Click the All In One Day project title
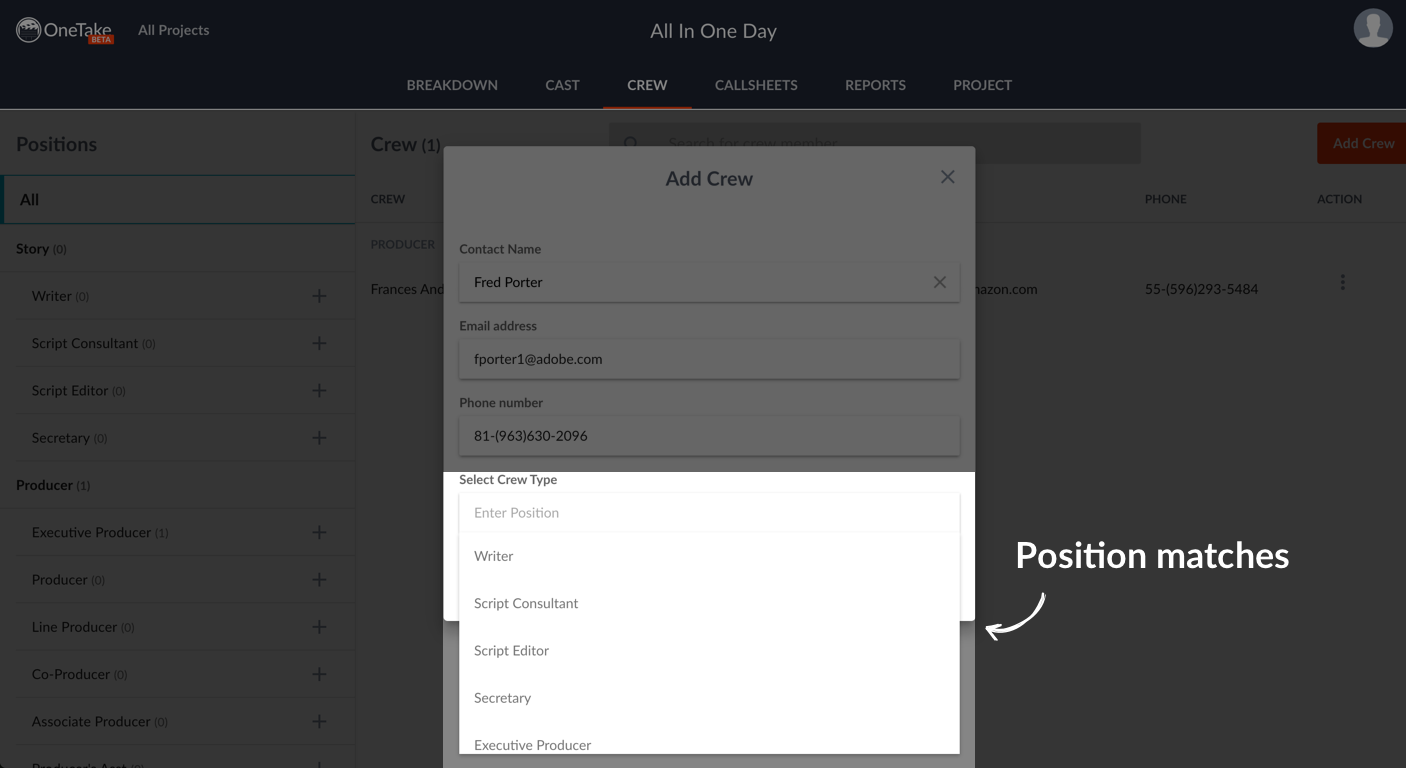This screenshot has height=768, width=1406. tap(713, 31)
